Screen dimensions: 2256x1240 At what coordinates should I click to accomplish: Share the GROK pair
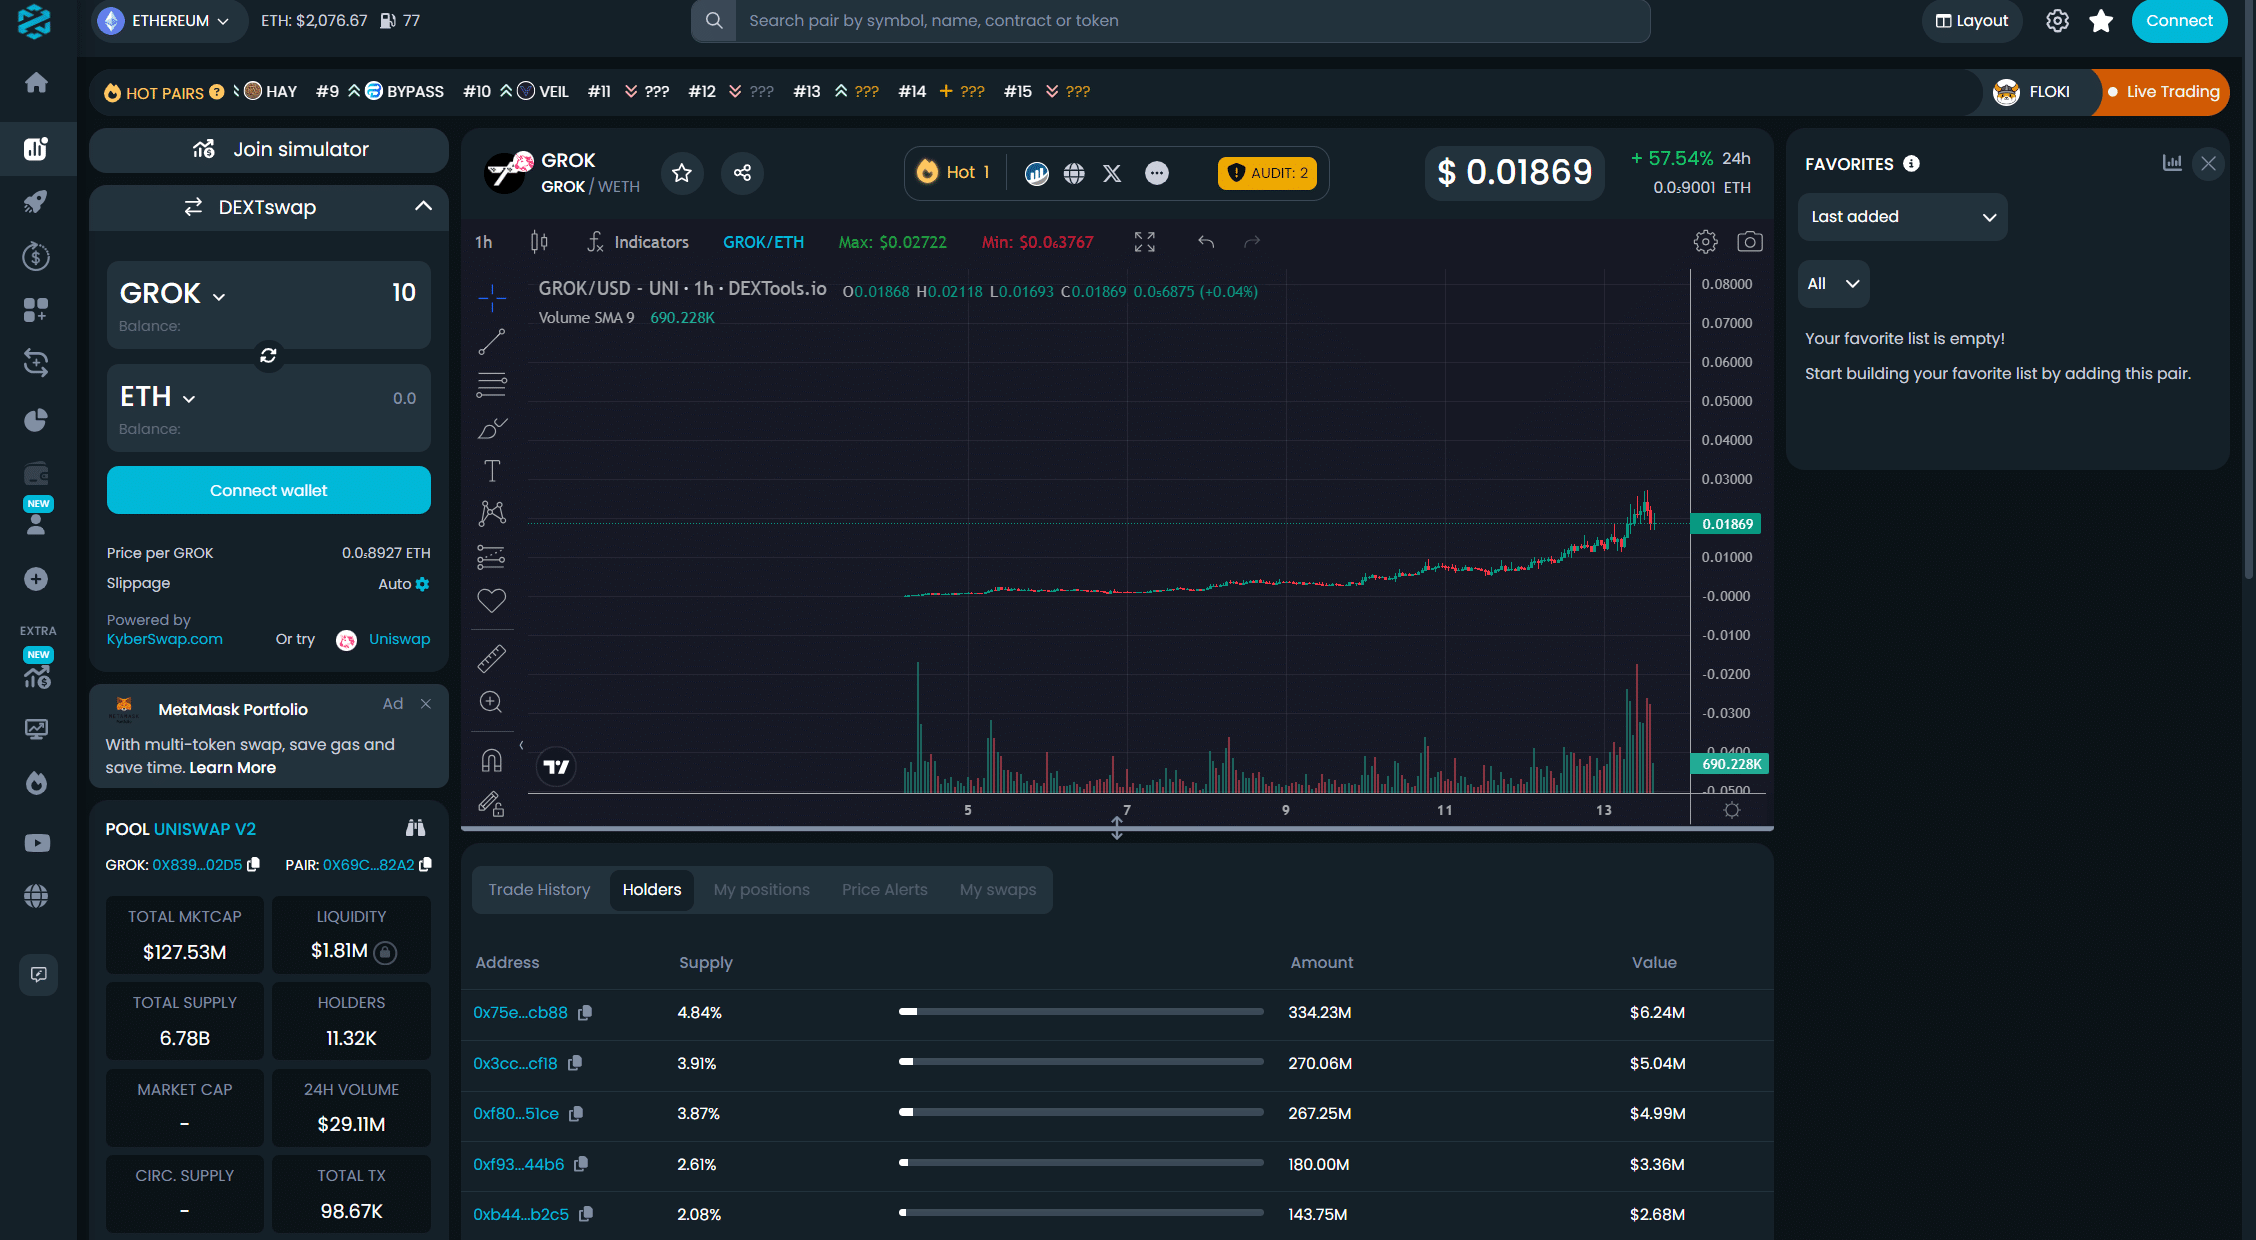point(742,173)
